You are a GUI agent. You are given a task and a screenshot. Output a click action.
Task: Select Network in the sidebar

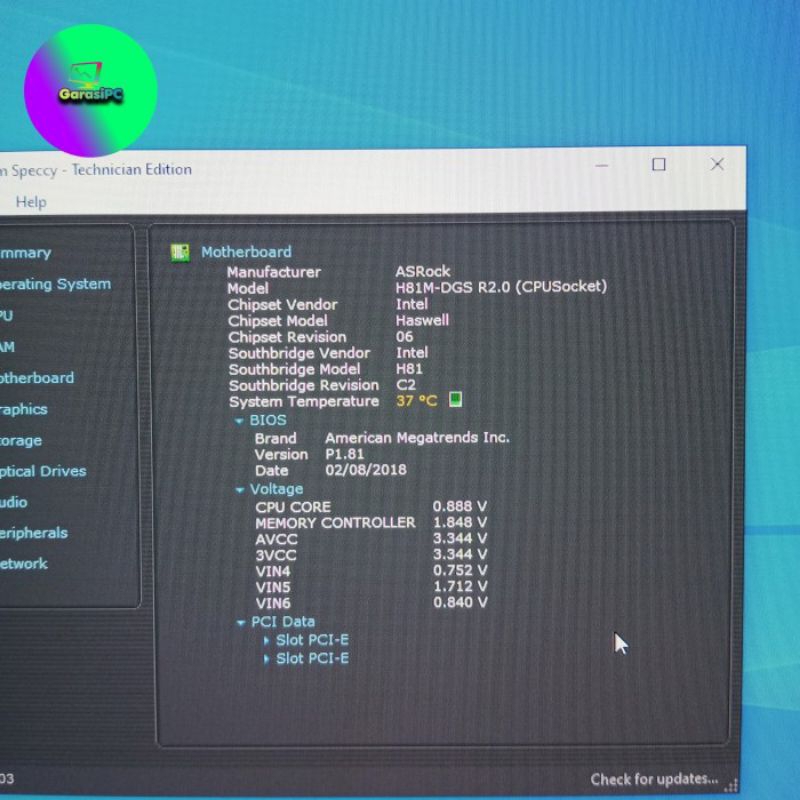(23, 564)
